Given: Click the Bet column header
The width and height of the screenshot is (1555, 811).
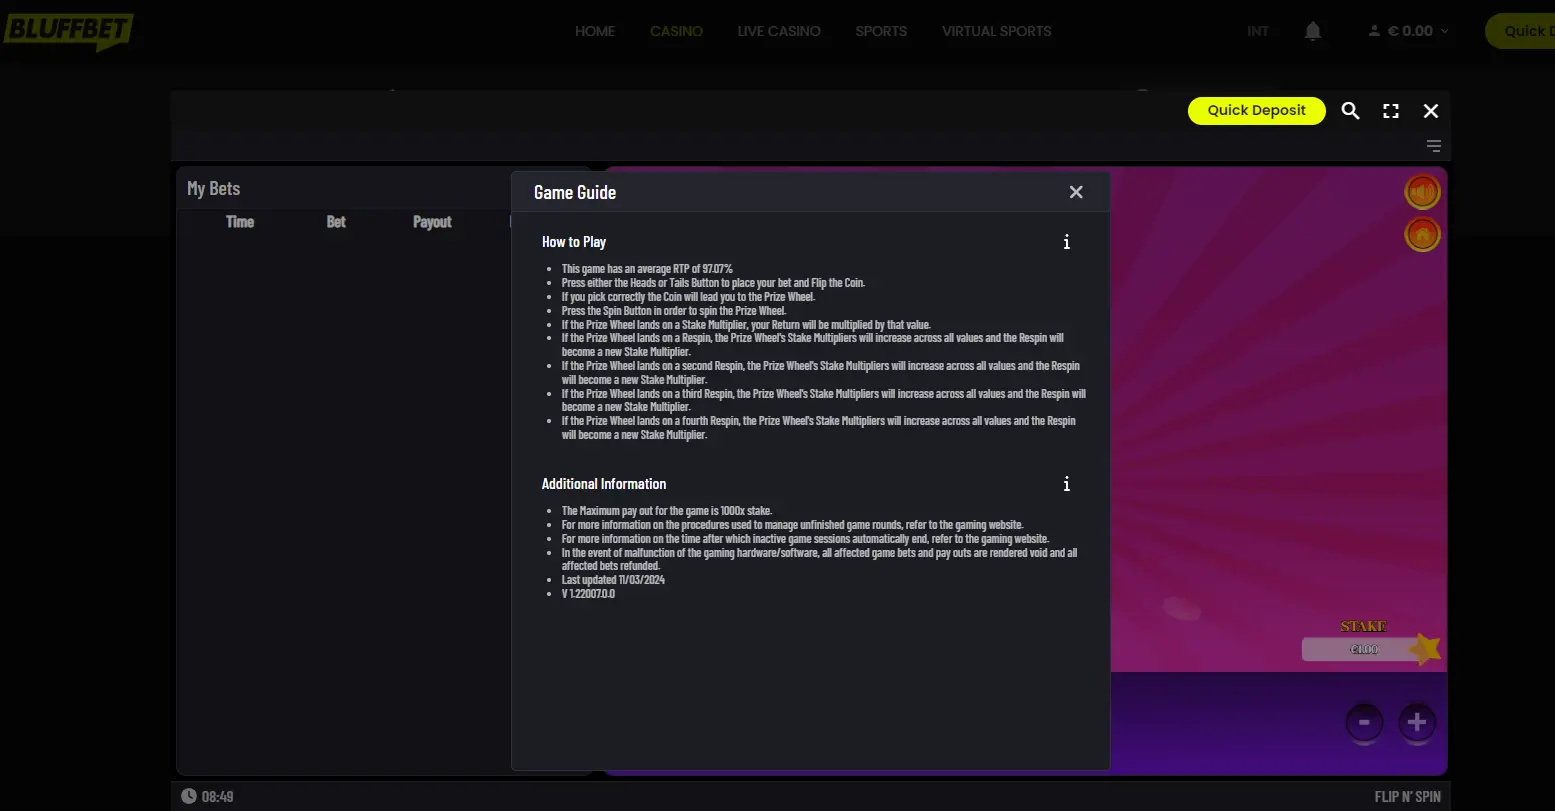Looking at the screenshot, I should 336,222.
